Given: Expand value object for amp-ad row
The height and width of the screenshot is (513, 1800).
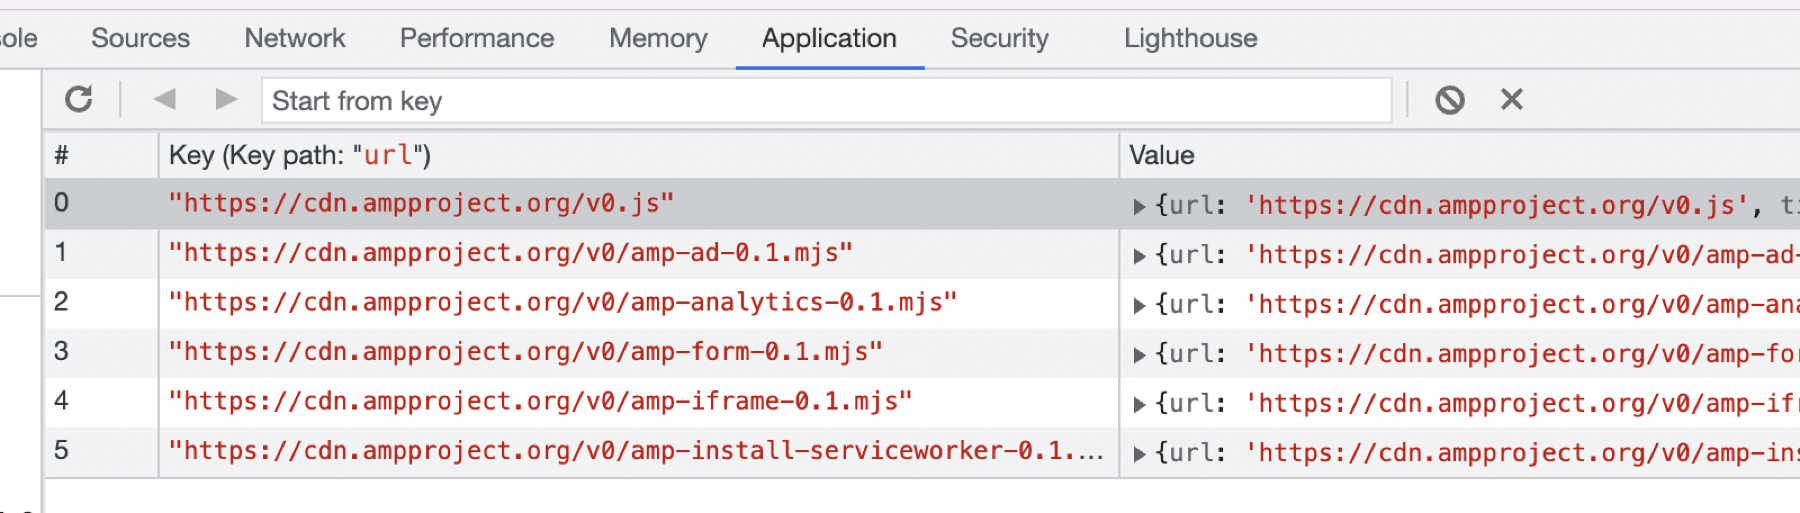Looking at the screenshot, I should click(1139, 256).
